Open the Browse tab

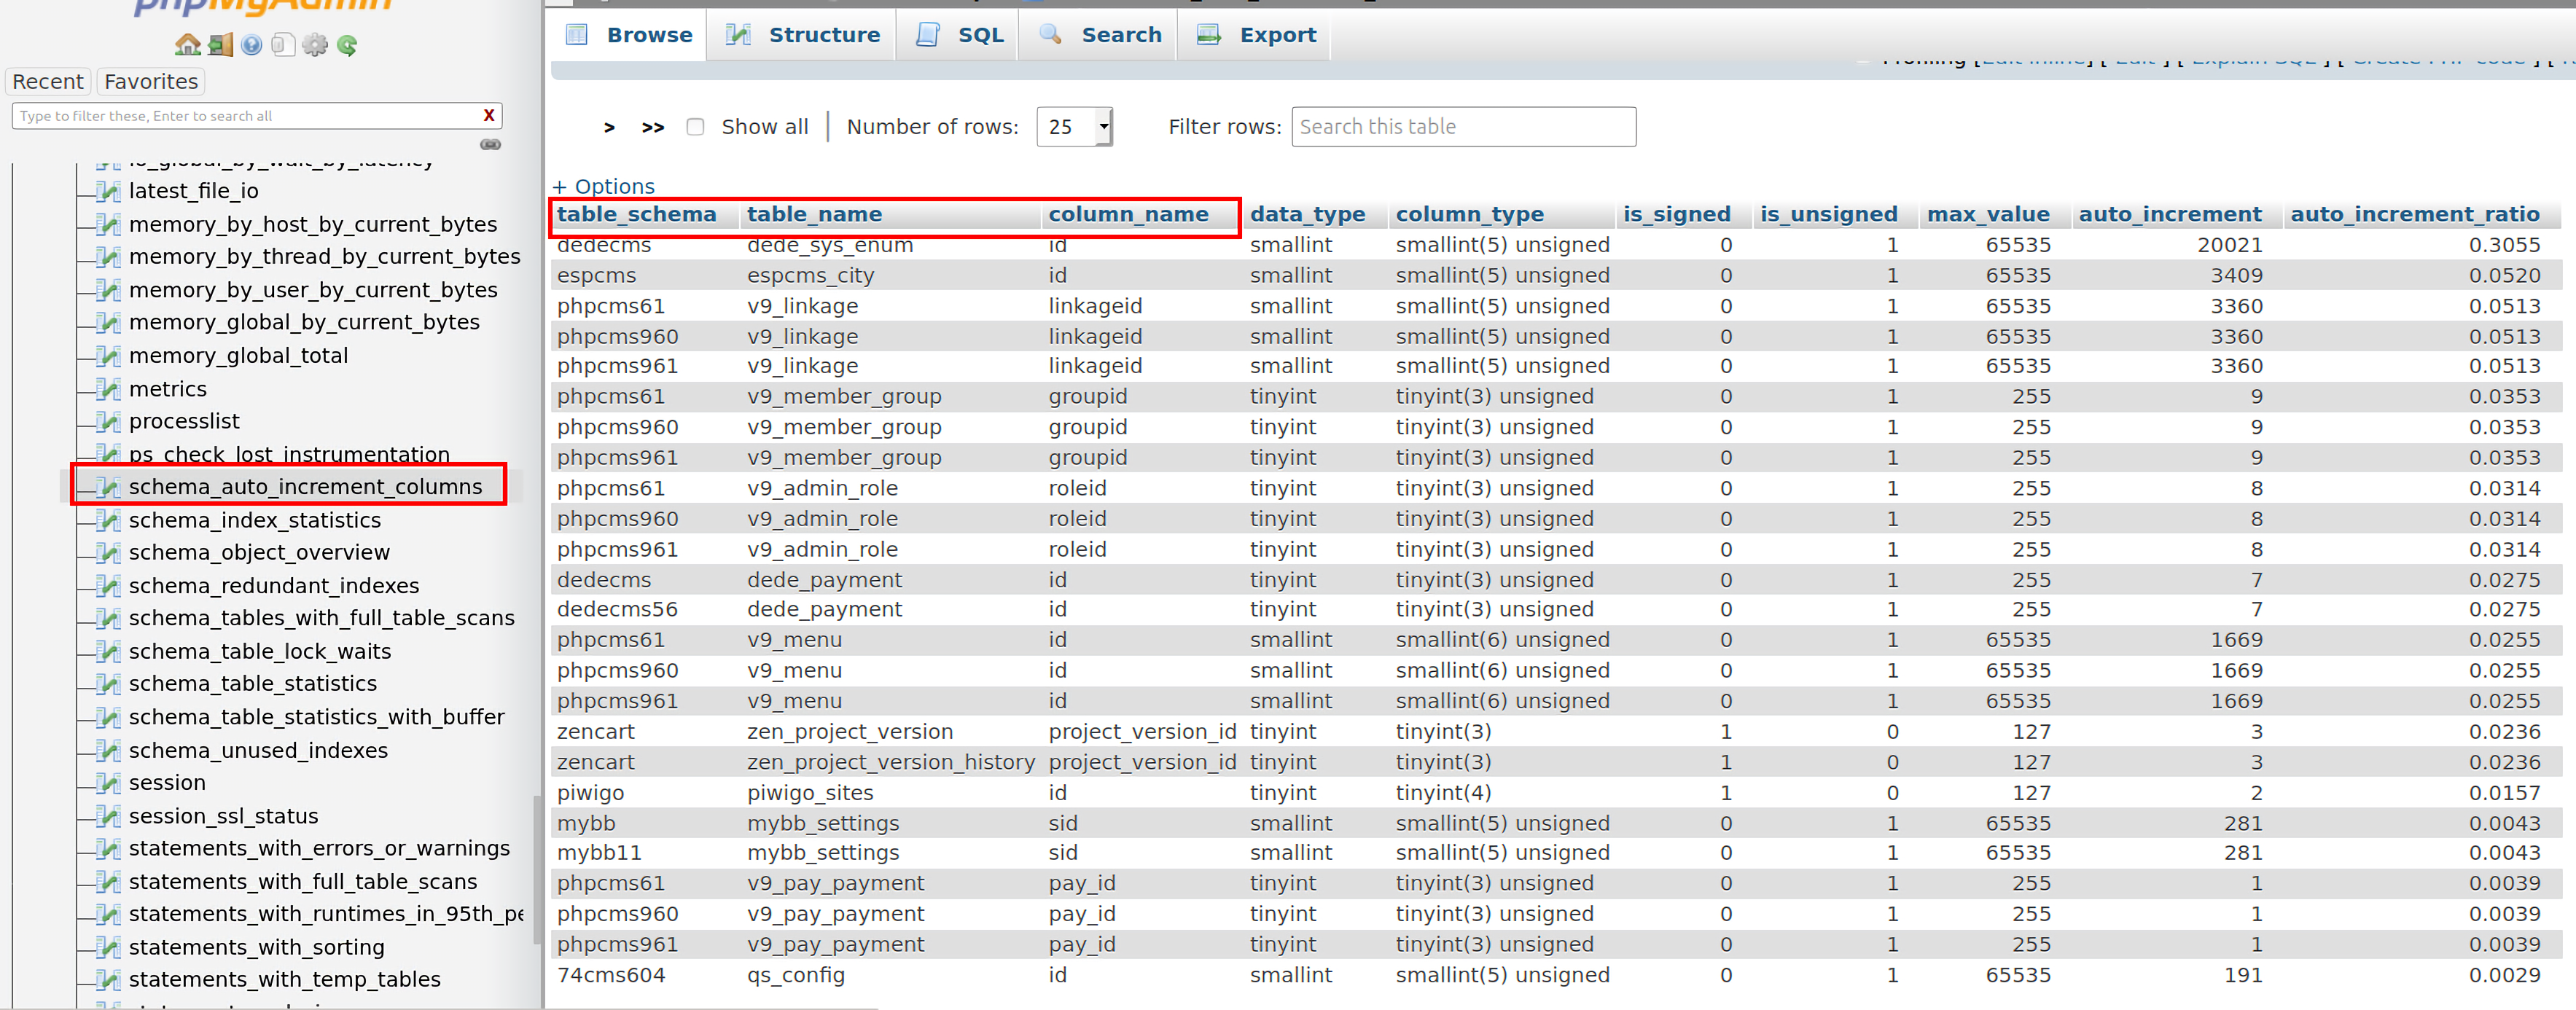[x=629, y=35]
